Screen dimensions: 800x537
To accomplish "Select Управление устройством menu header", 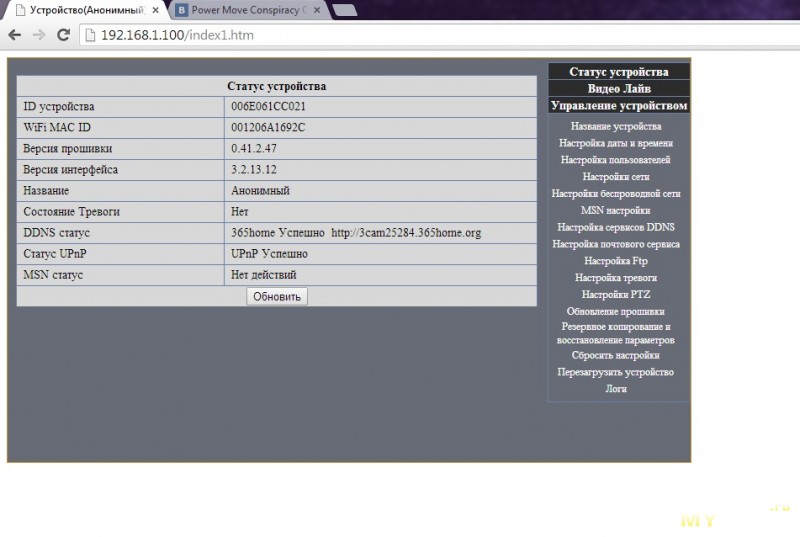I will click(x=618, y=105).
